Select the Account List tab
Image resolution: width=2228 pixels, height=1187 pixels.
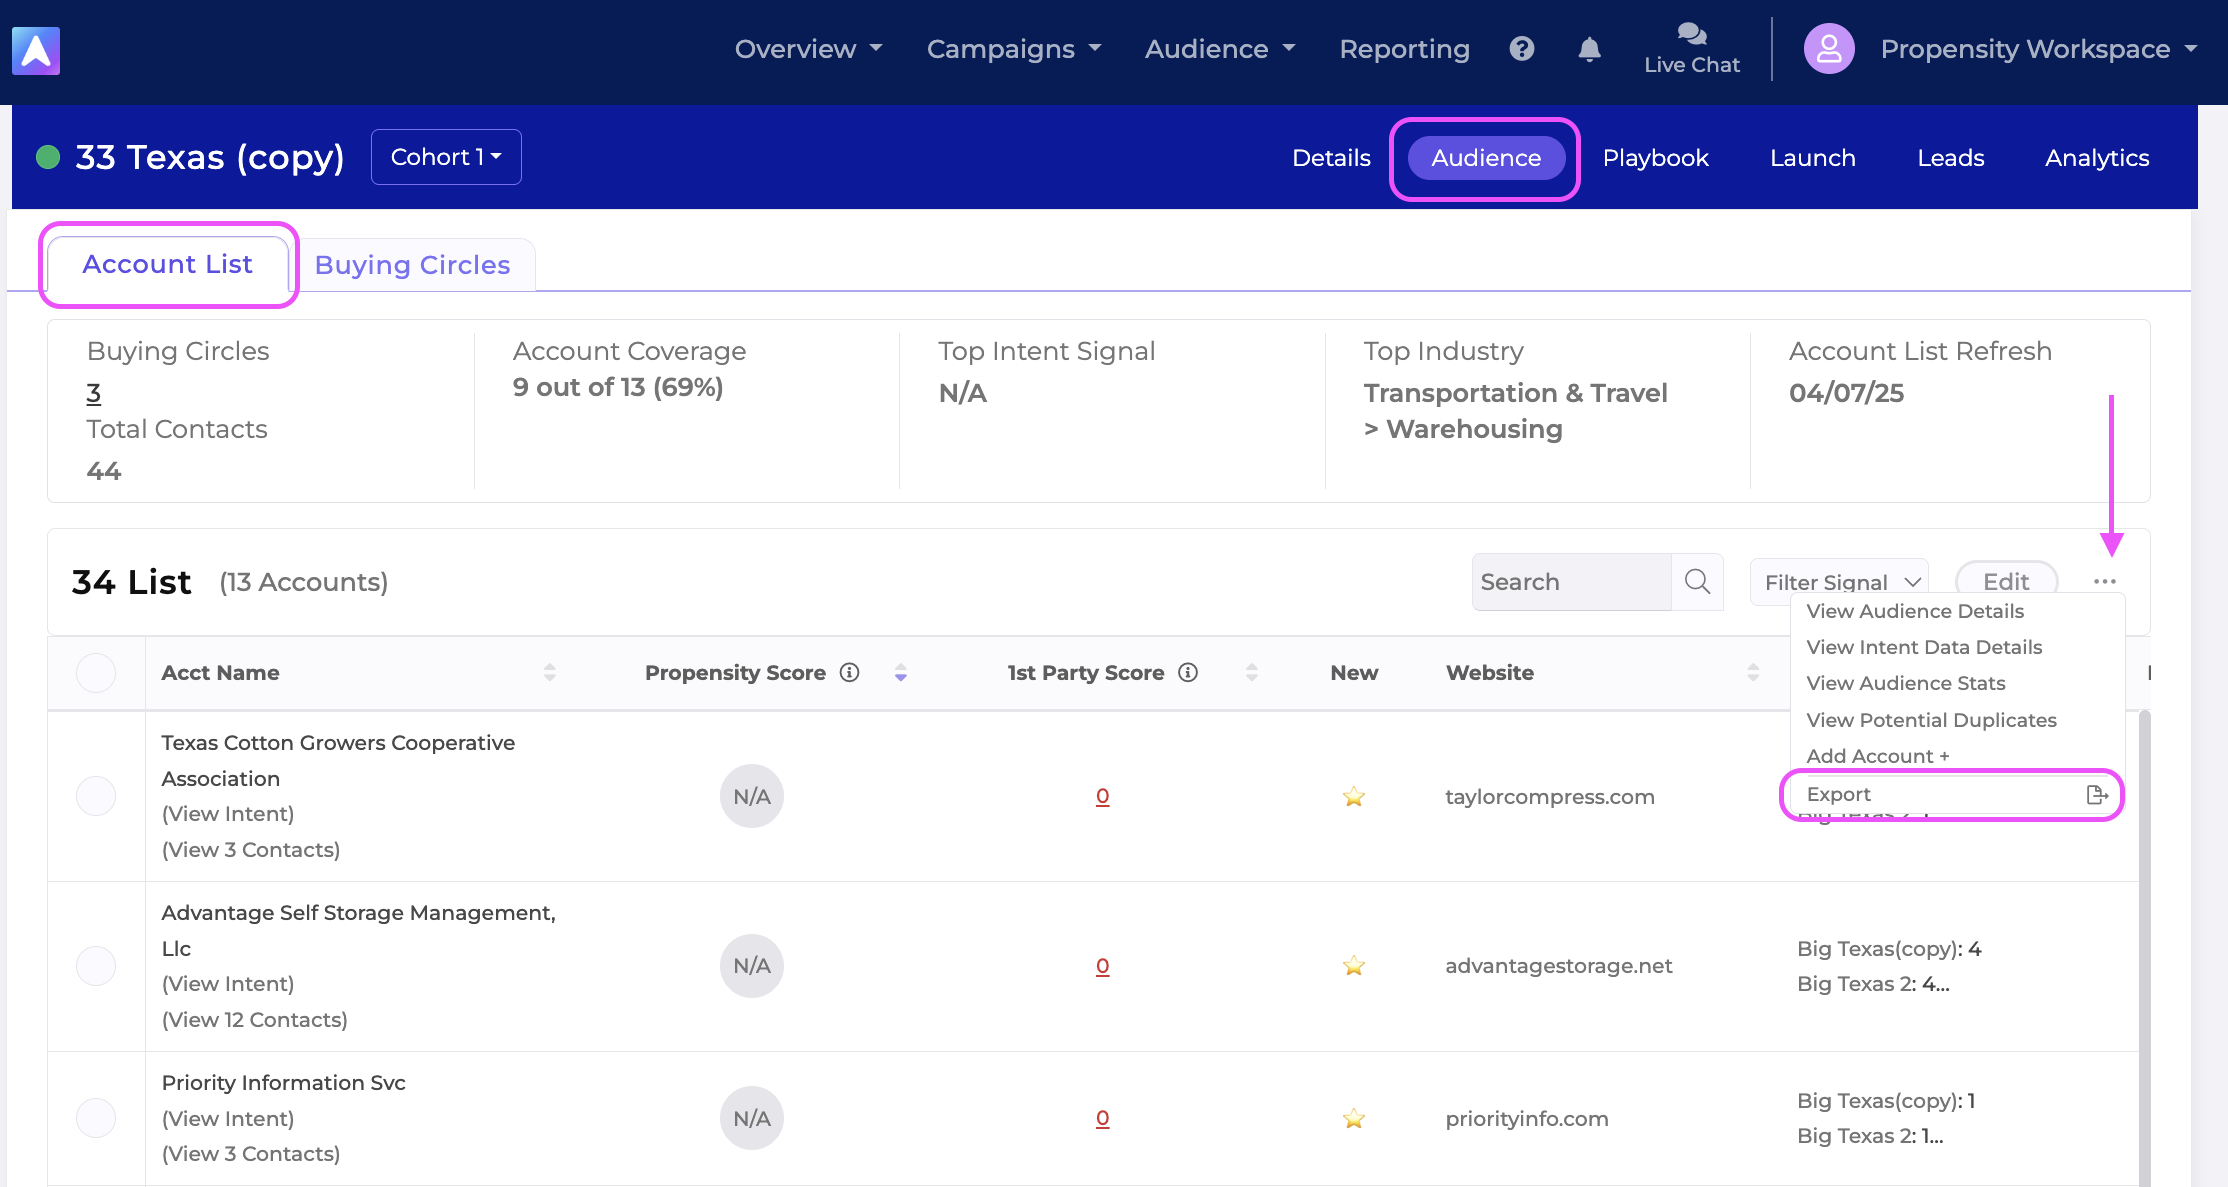click(x=168, y=264)
